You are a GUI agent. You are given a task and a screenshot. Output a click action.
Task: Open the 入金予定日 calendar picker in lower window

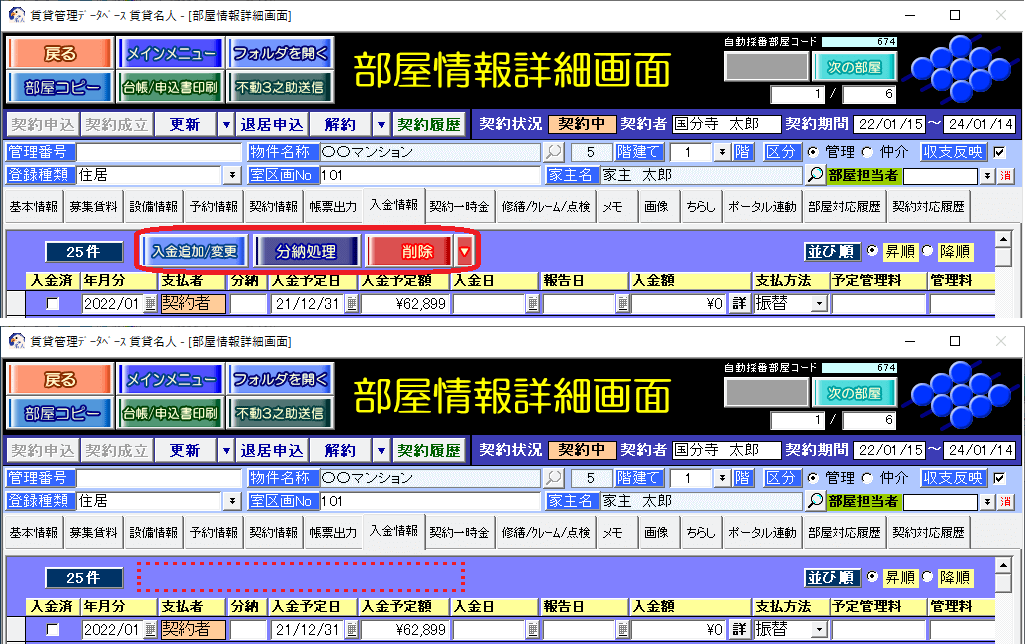[x=351, y=629]
